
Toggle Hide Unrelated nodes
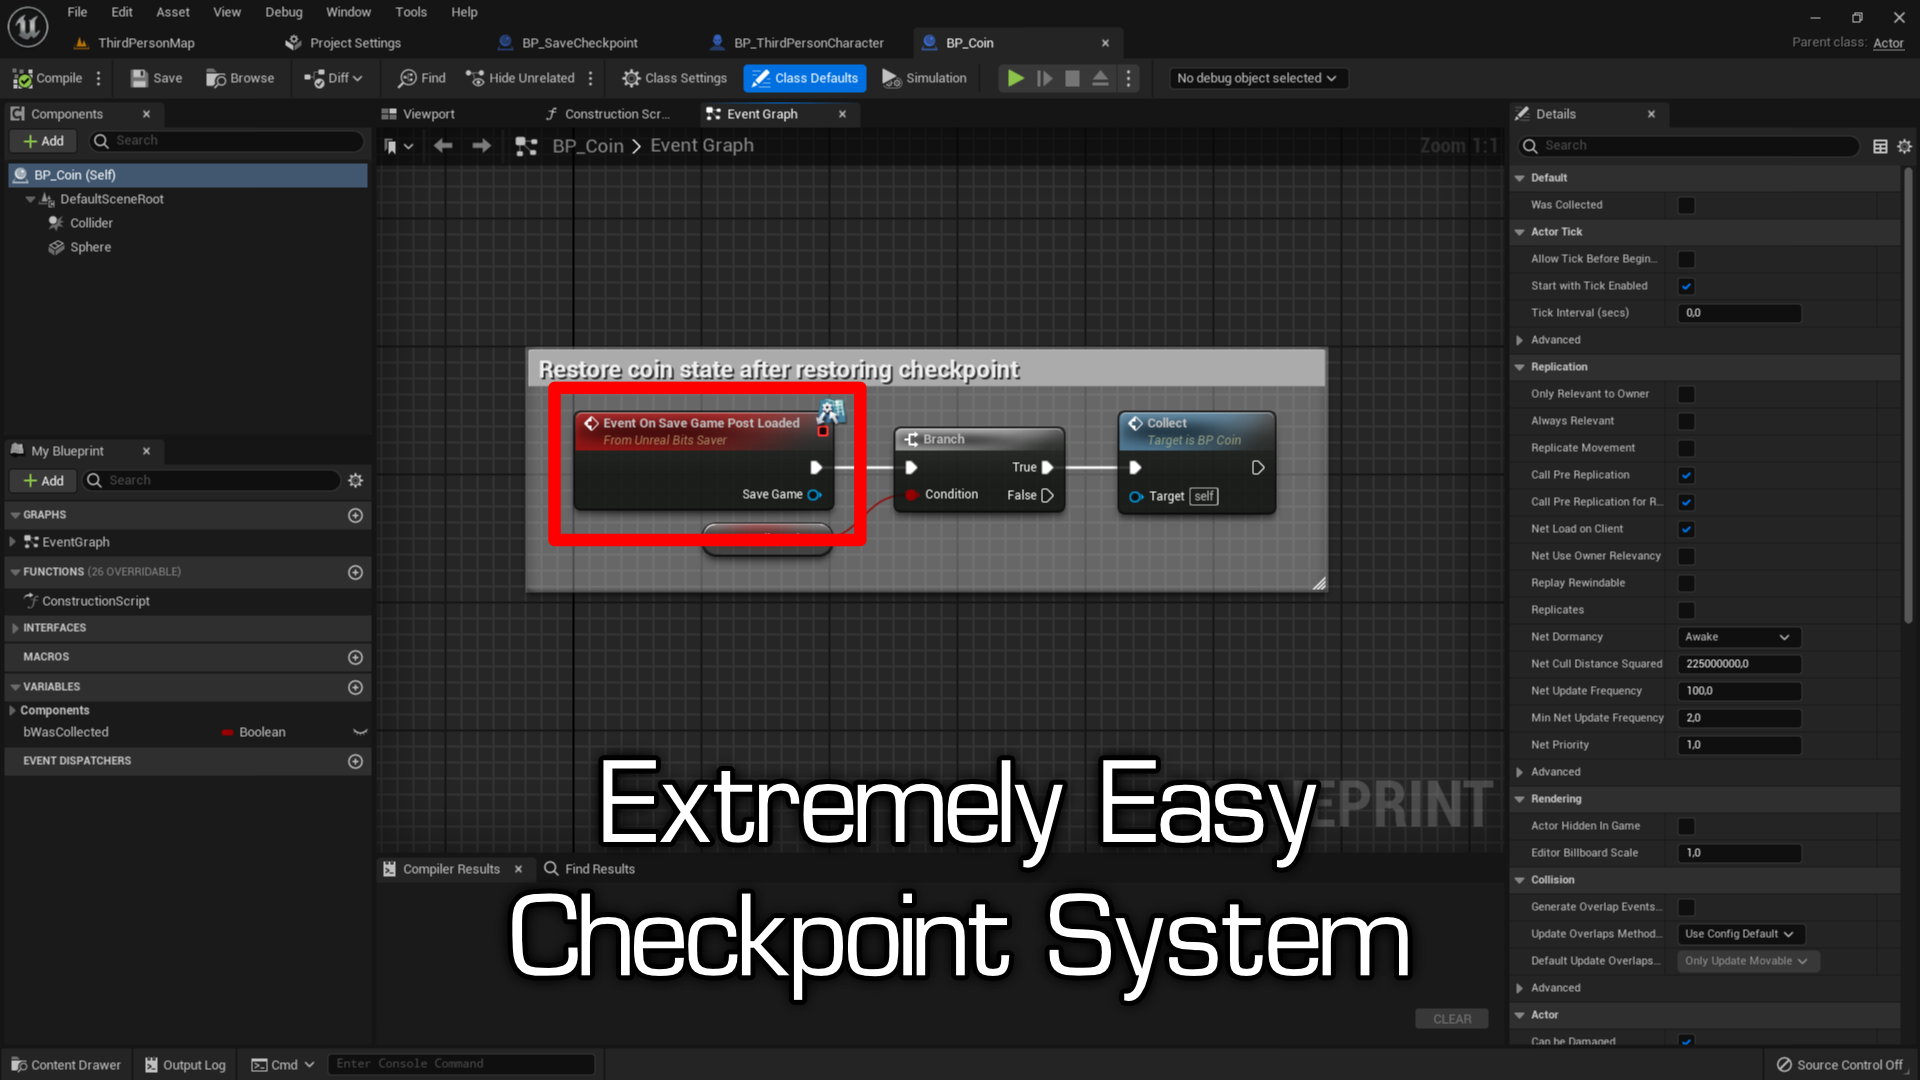tap(520, 78)
